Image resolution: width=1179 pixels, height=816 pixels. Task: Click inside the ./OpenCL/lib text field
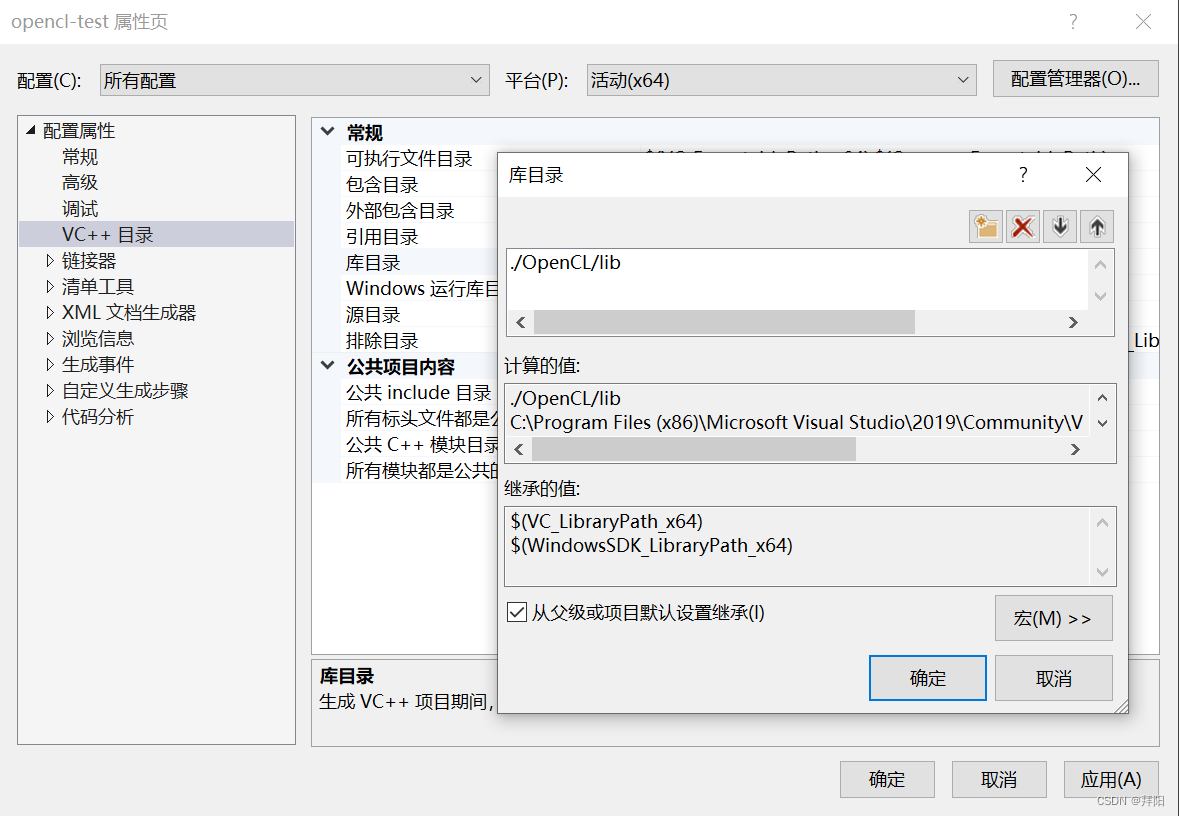point(700,263)
